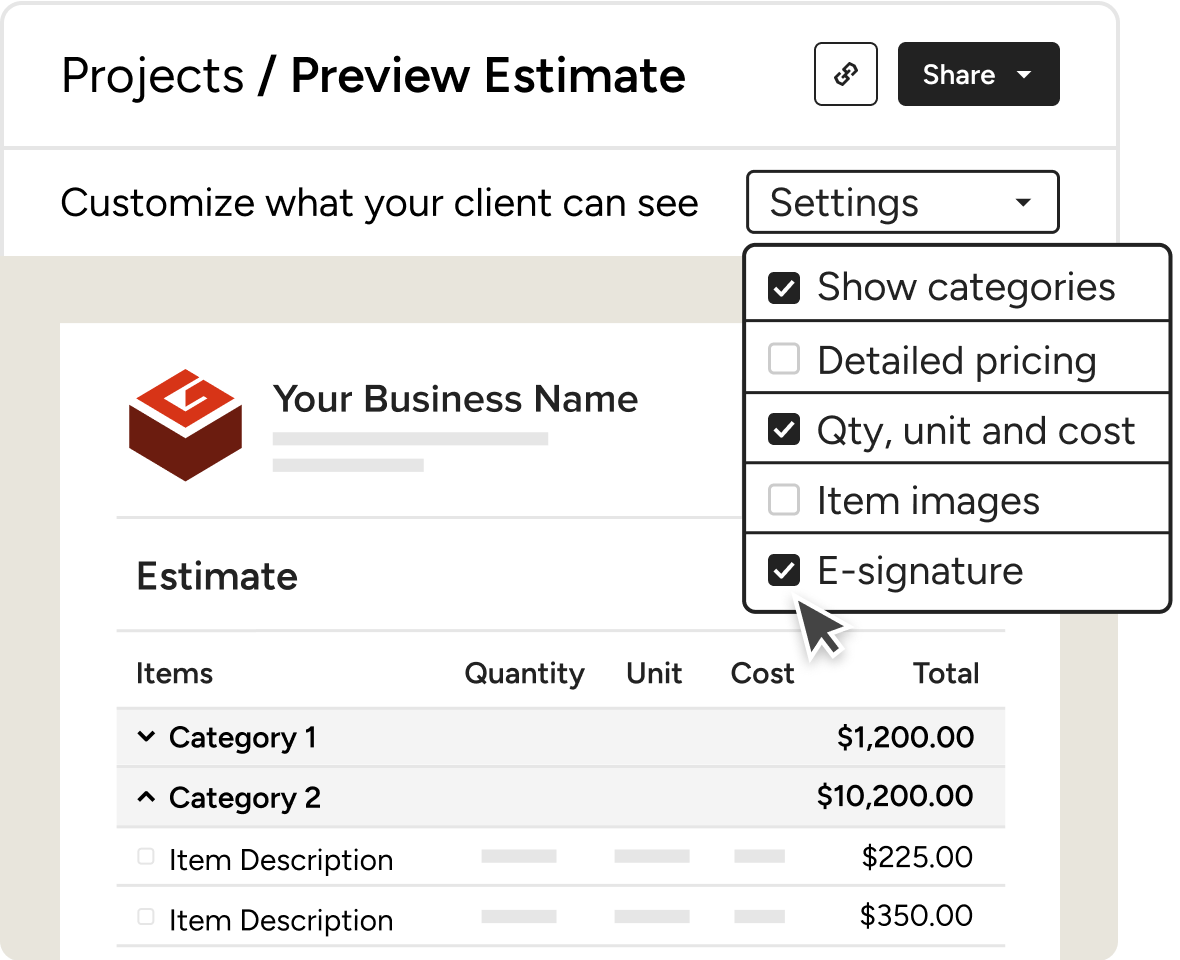Image resolution: width=1180 pixels, height=960 pixels.
Task: Disable the E-signature option
Action: pyautogui.click(x=784, y=570)
